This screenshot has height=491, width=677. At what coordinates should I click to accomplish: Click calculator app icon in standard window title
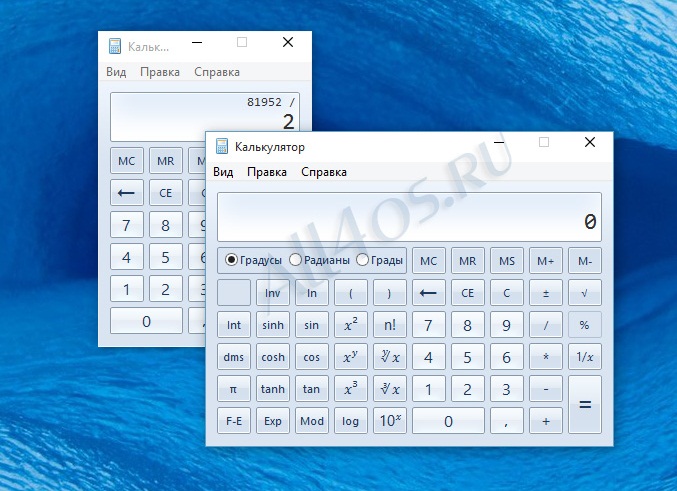pos(115,46)
